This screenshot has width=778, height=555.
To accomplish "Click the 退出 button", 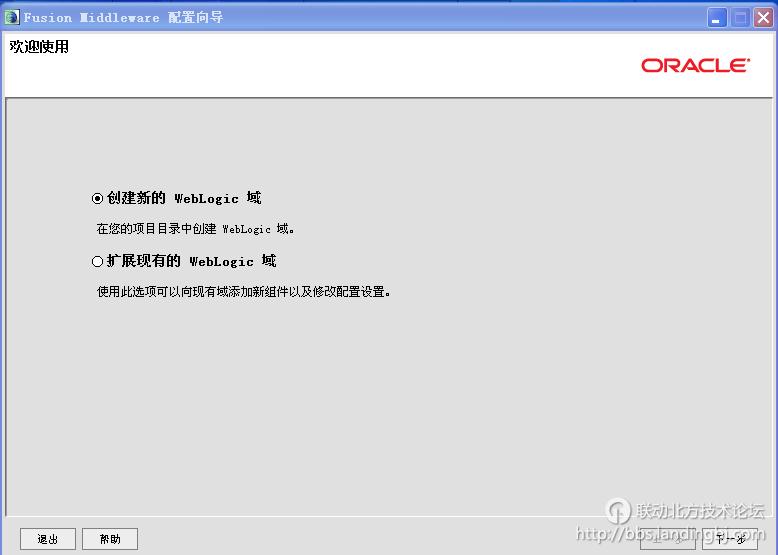I will point(48,539).
